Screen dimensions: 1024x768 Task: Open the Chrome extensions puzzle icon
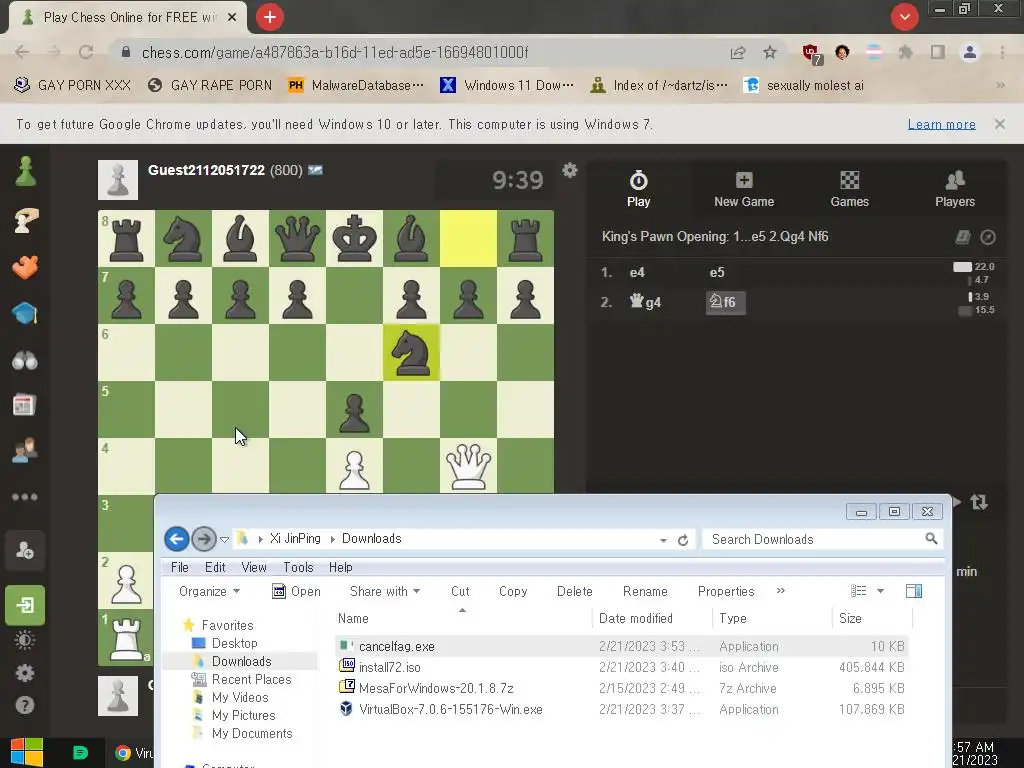click(x=906, y=52)
